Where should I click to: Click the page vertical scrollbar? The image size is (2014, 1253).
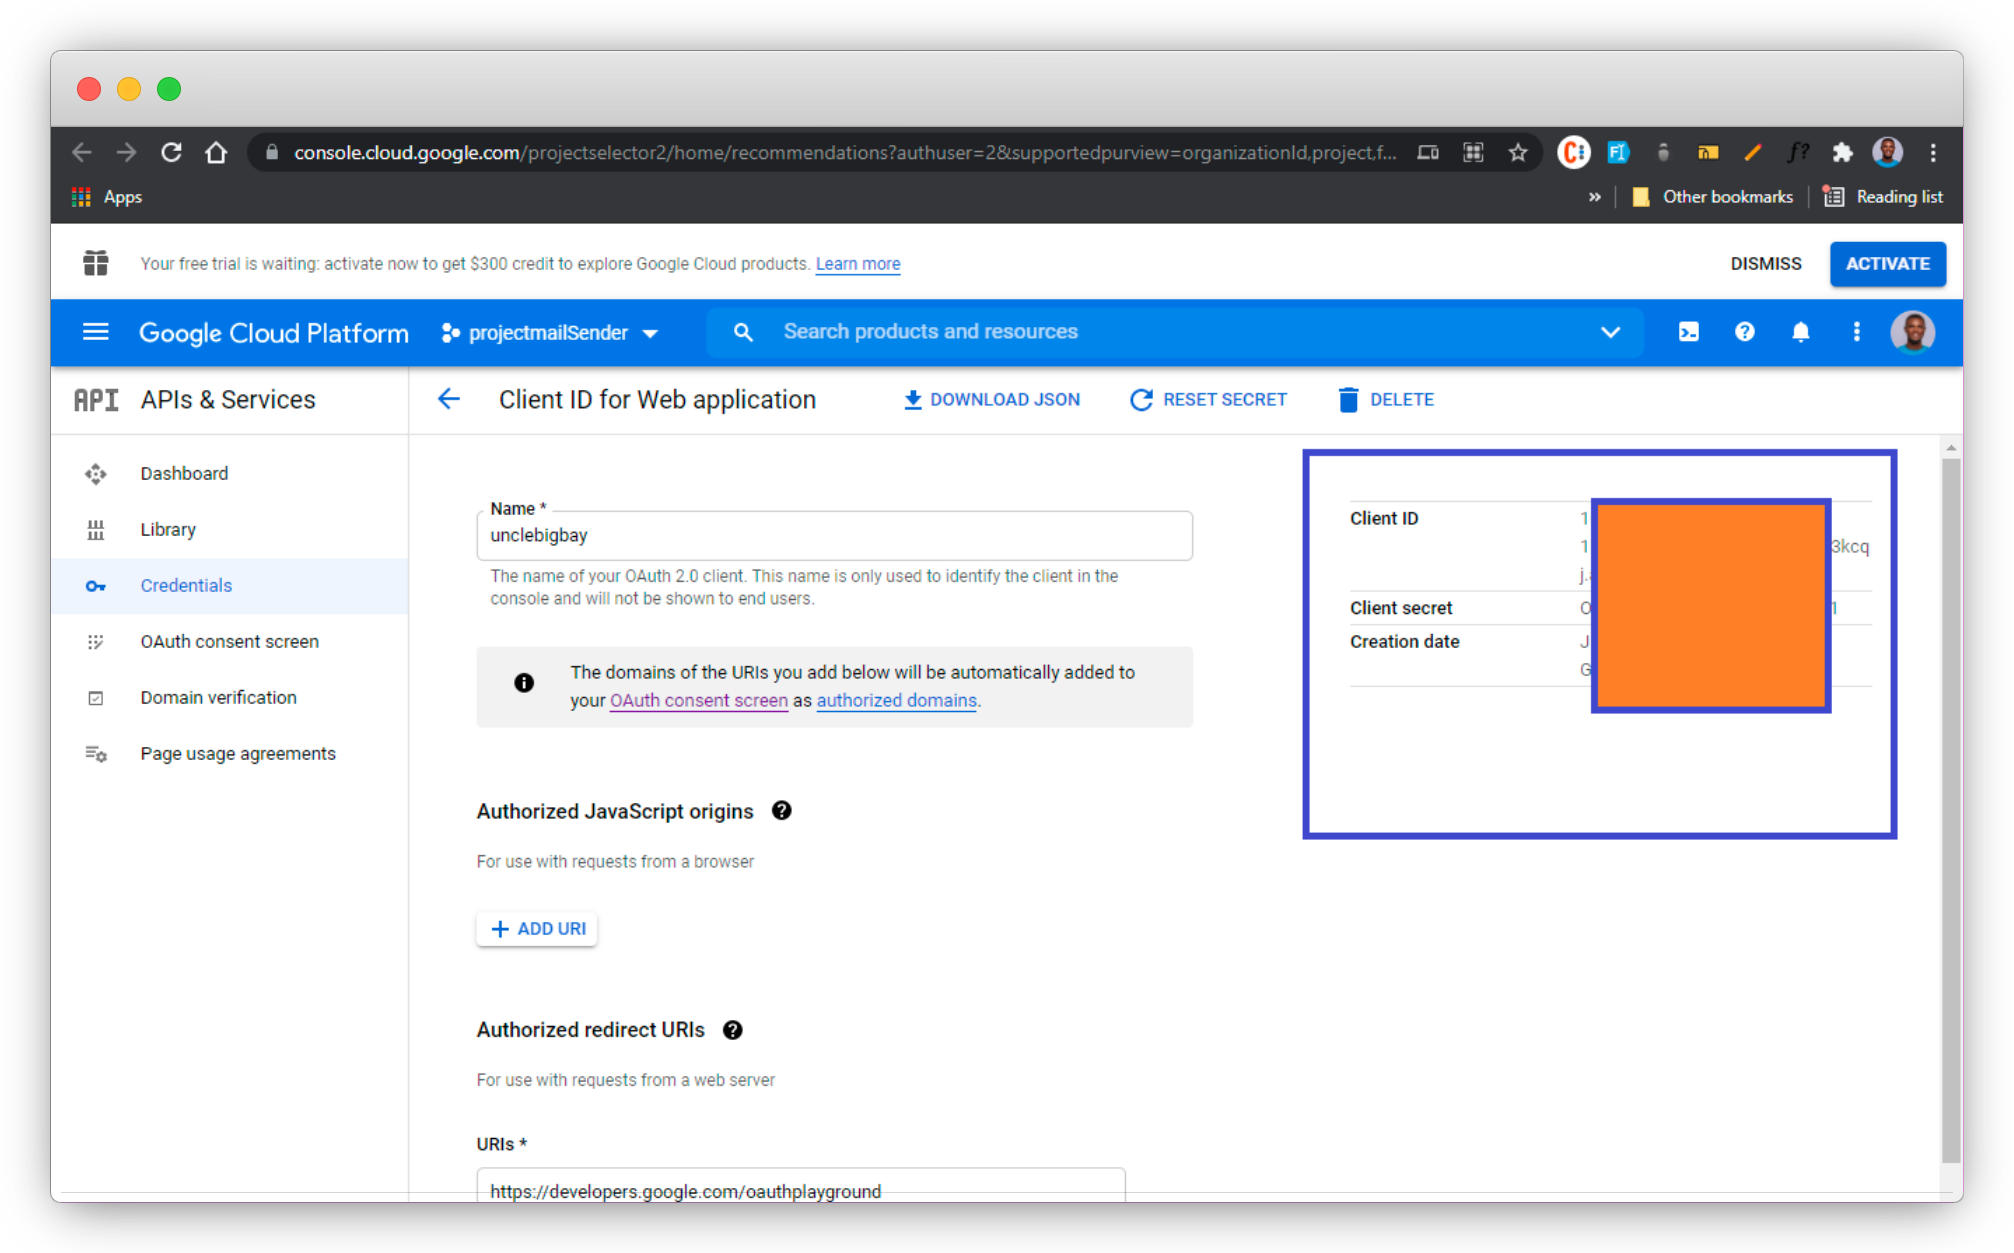coord(1951,810)
